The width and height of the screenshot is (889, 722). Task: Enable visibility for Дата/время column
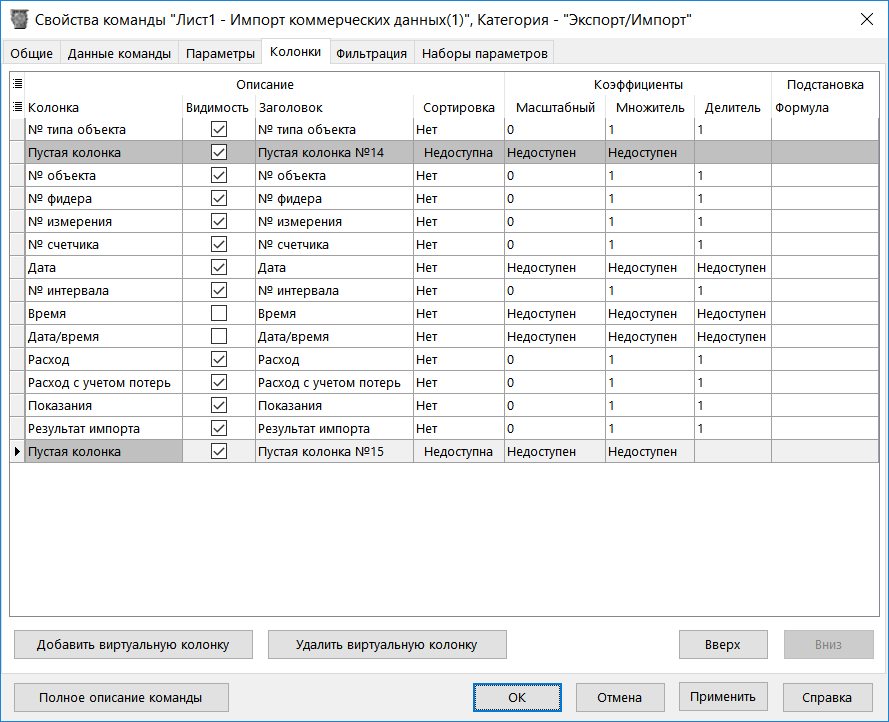pyautogui.click(x=219, y=336)
